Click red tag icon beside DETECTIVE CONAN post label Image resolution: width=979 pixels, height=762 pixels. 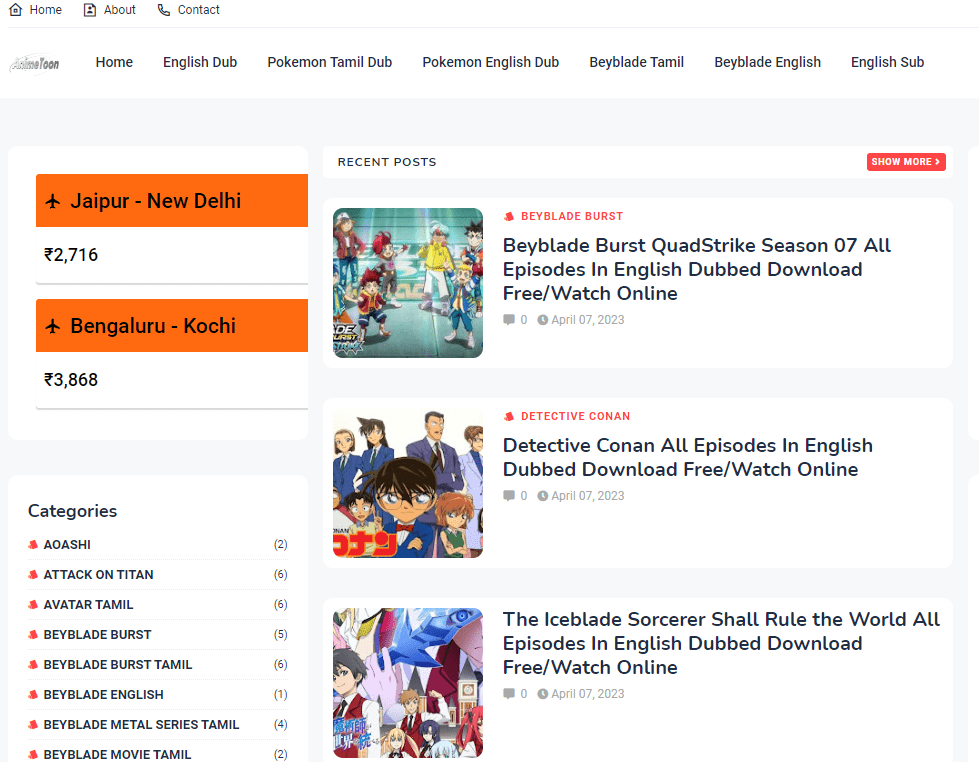(509, 417)
